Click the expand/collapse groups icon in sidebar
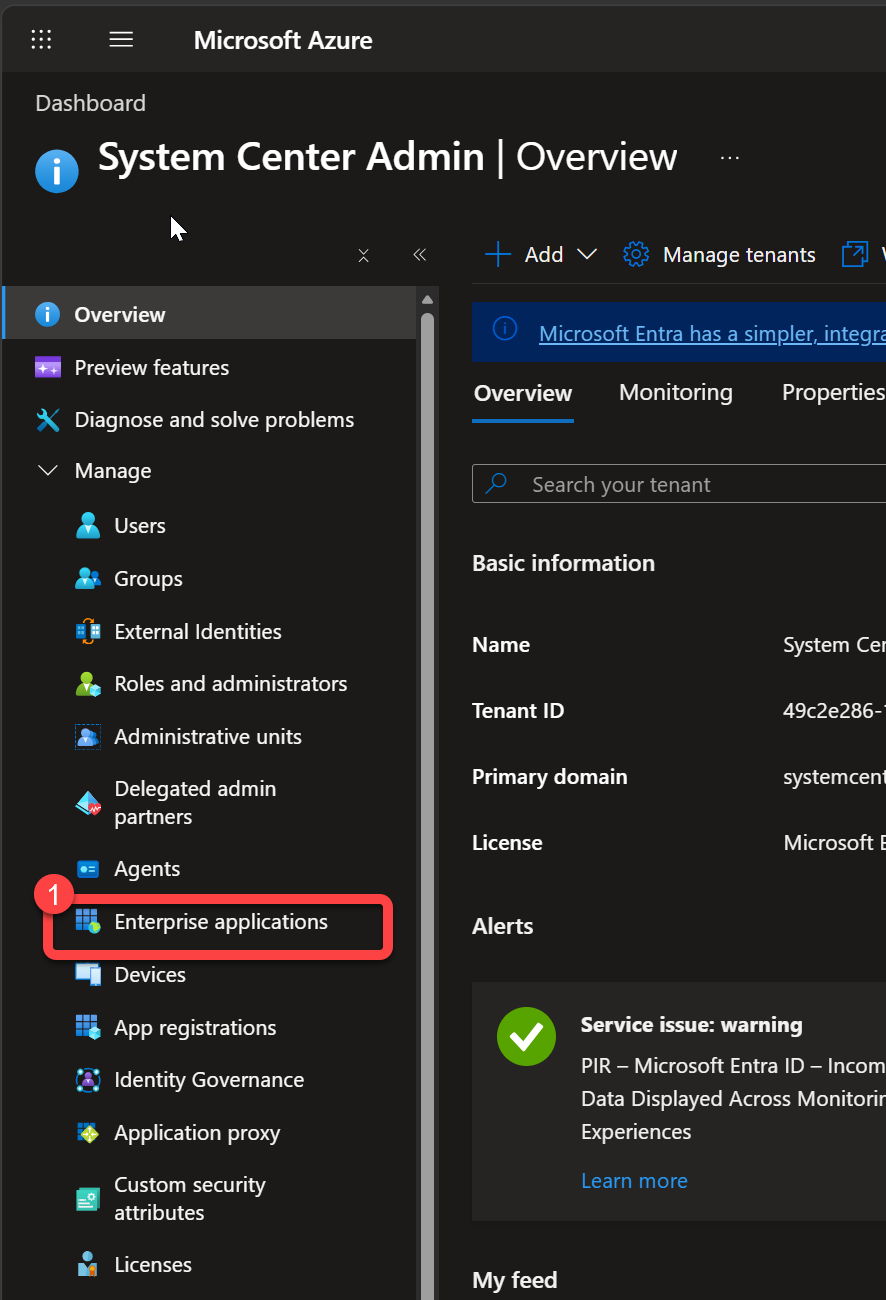 pos(364,255)
